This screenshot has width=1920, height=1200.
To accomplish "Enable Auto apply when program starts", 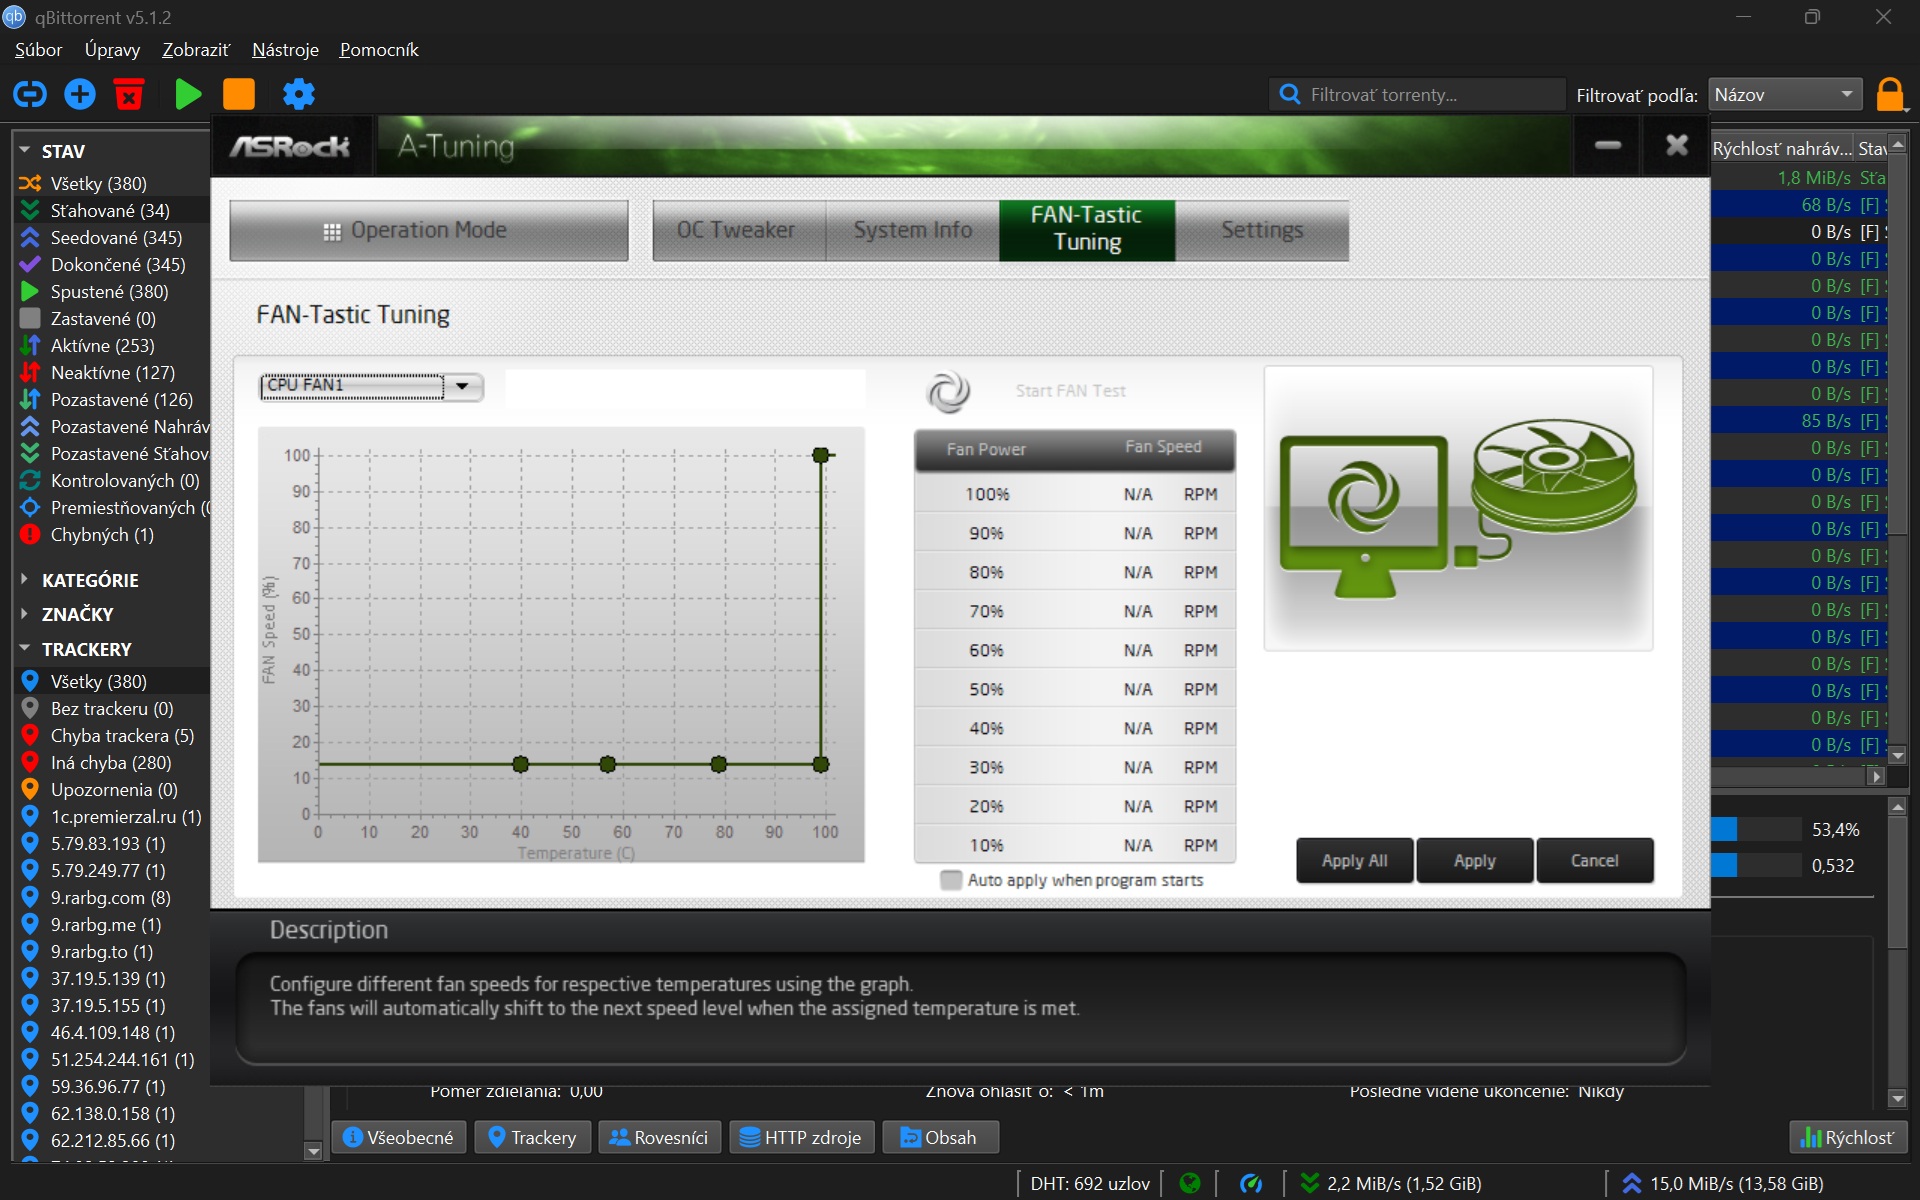I will pyautogui.click(x=951, y=880).
